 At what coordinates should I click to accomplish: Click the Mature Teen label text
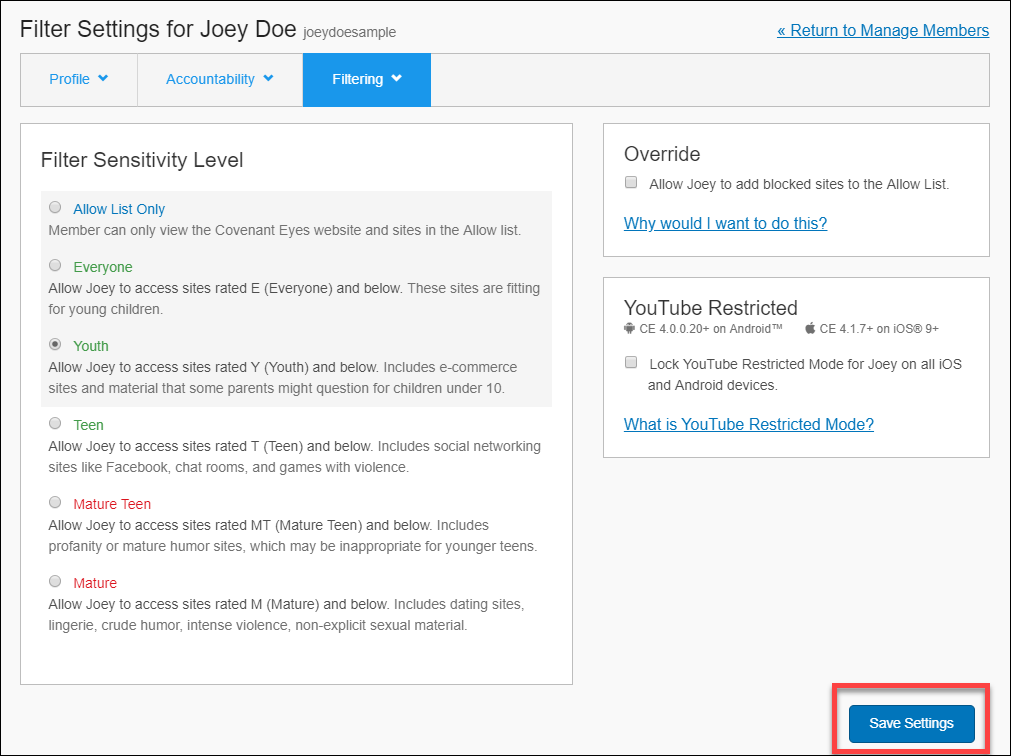[112, 504]
